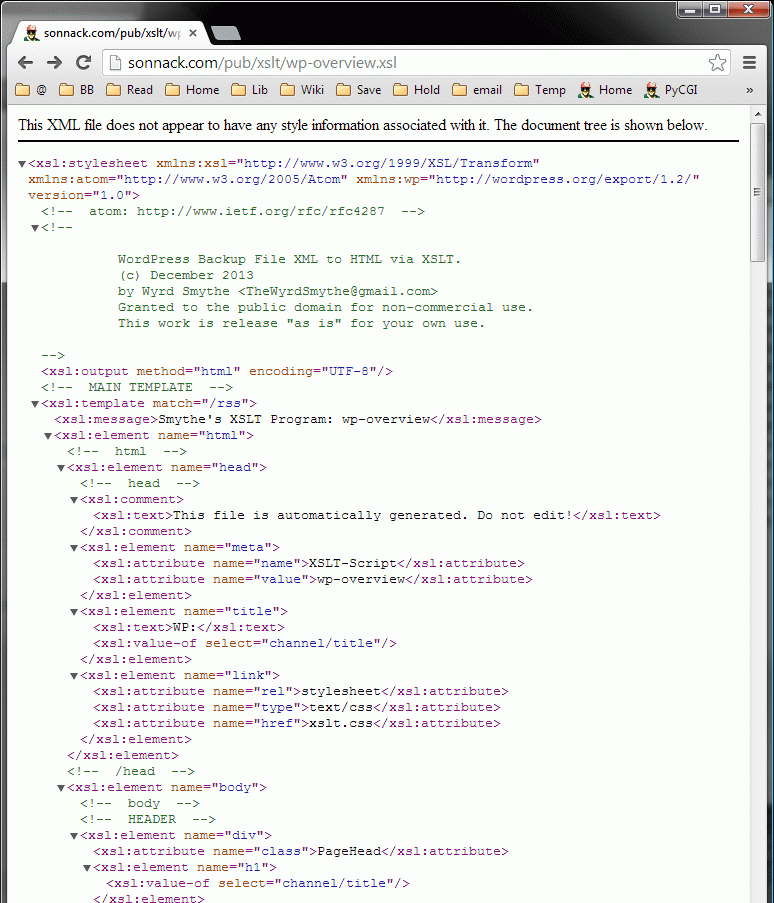774x903 pixels.
Task: Click the vertical scrollbar down arrow
Action: pos(758,896)
